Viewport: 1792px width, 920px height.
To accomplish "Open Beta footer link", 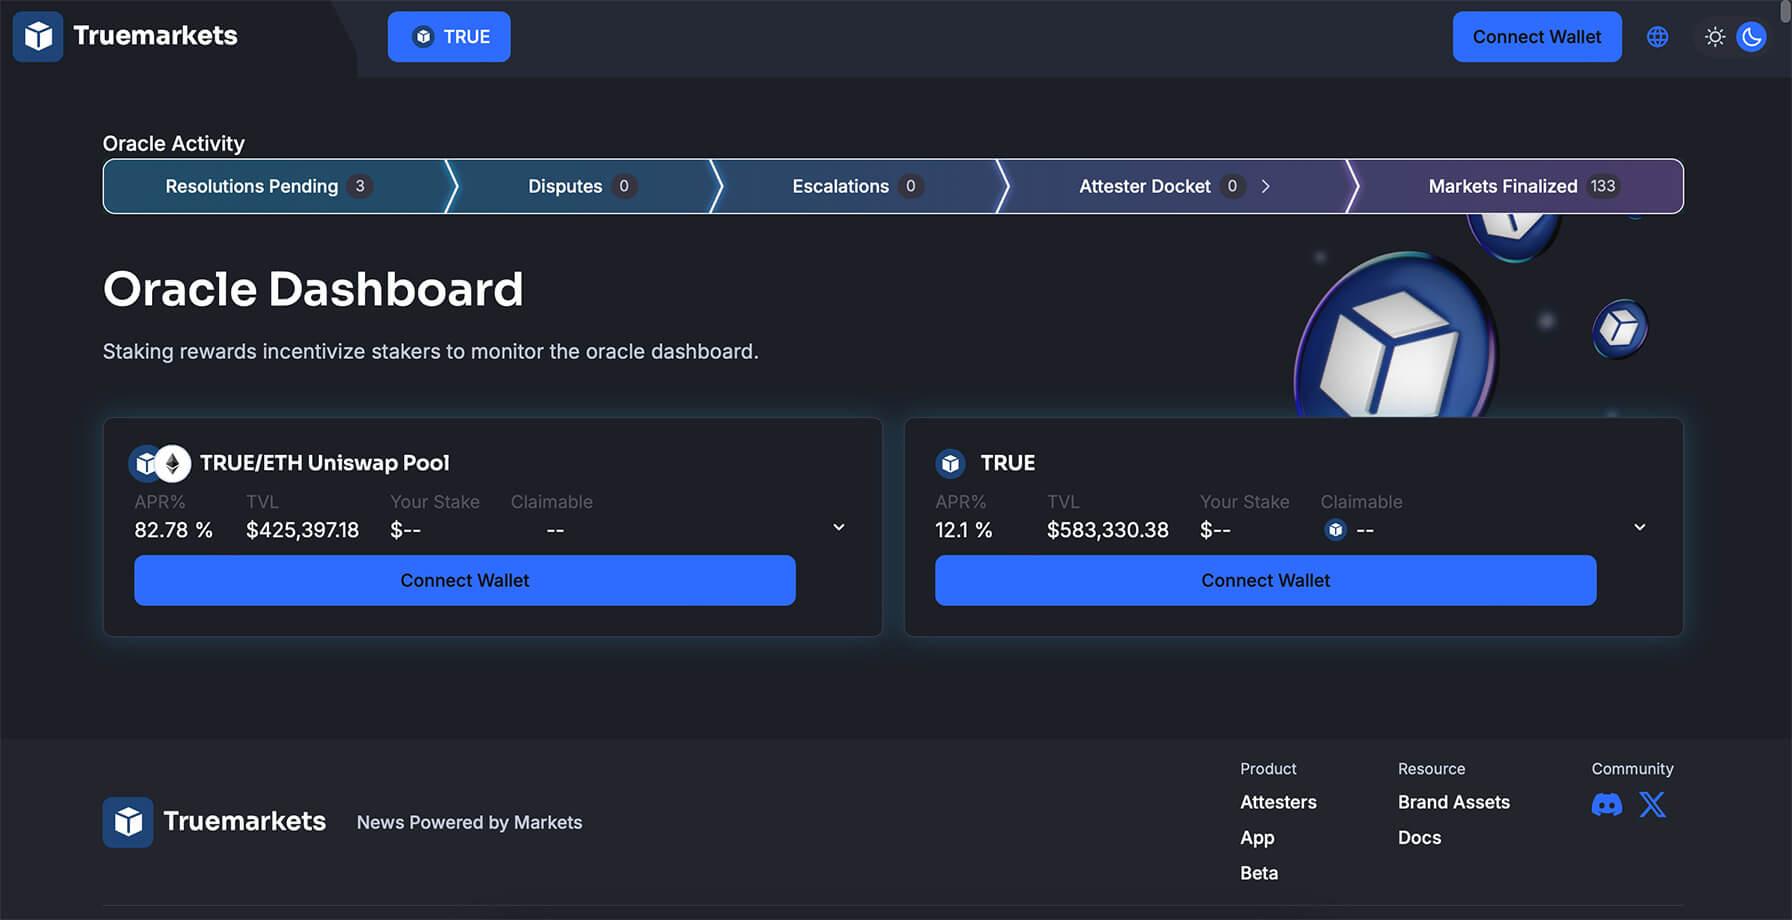I will click(x=1259, y=873).
